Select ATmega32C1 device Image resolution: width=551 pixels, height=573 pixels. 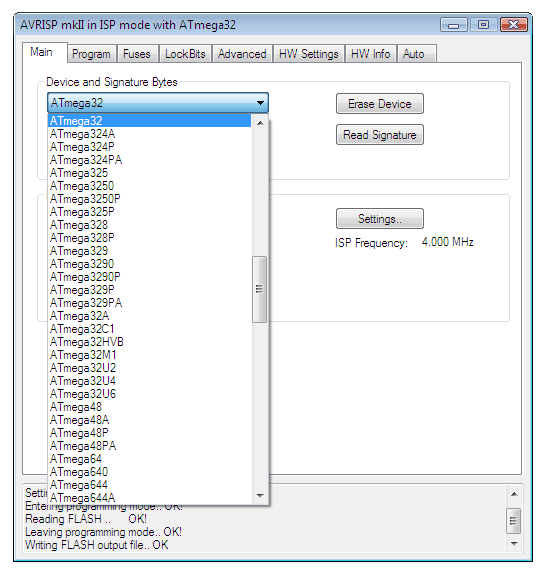(x=149, y=329)
